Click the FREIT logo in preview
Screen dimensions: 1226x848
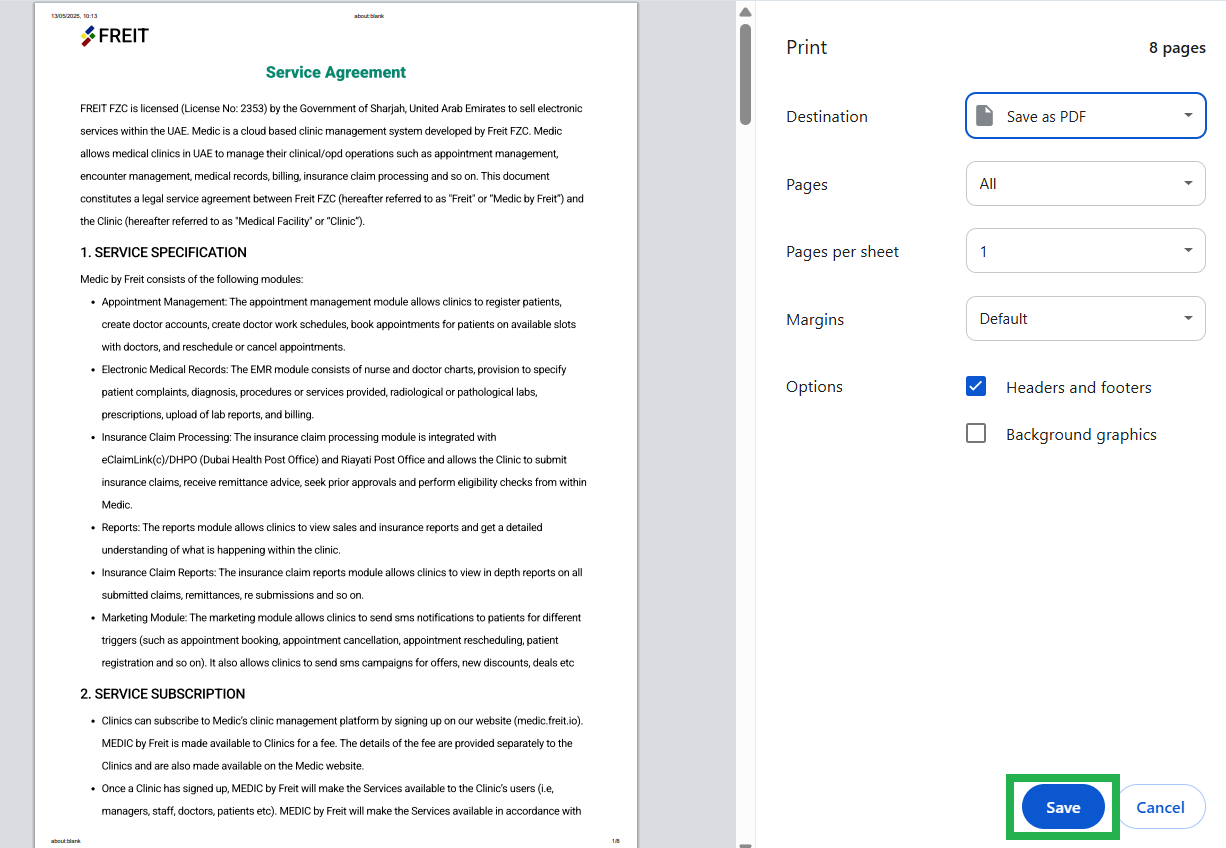point(115,36)
